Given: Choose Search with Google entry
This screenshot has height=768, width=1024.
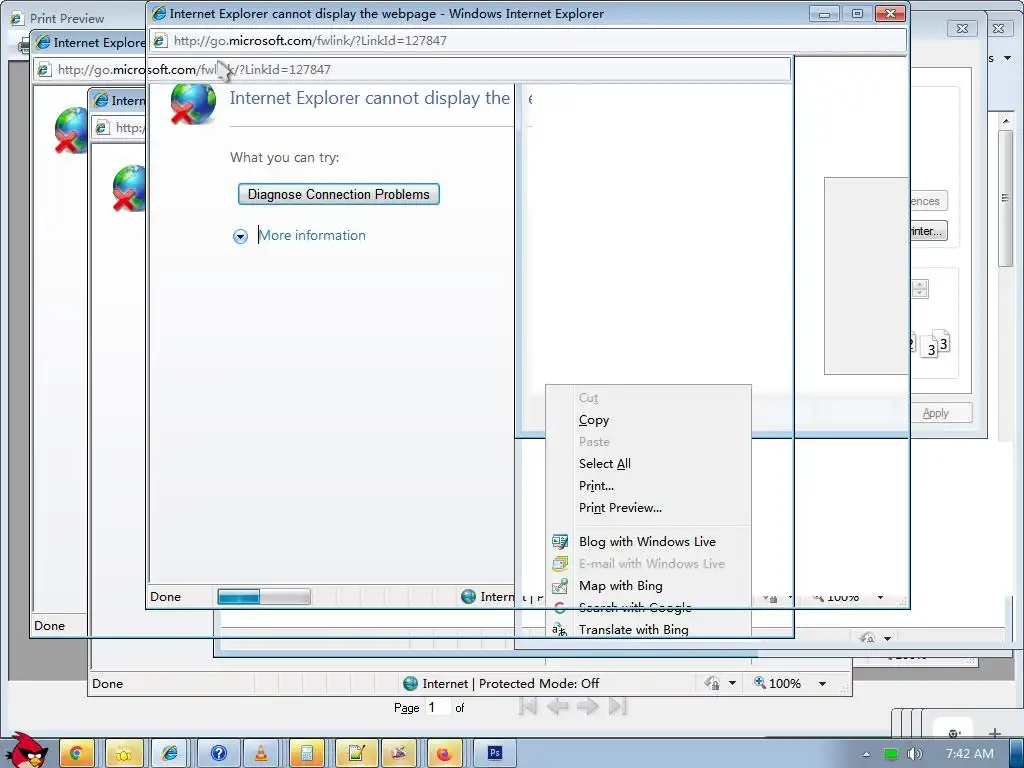Looking at the screenshot, I should click(635, 607).
